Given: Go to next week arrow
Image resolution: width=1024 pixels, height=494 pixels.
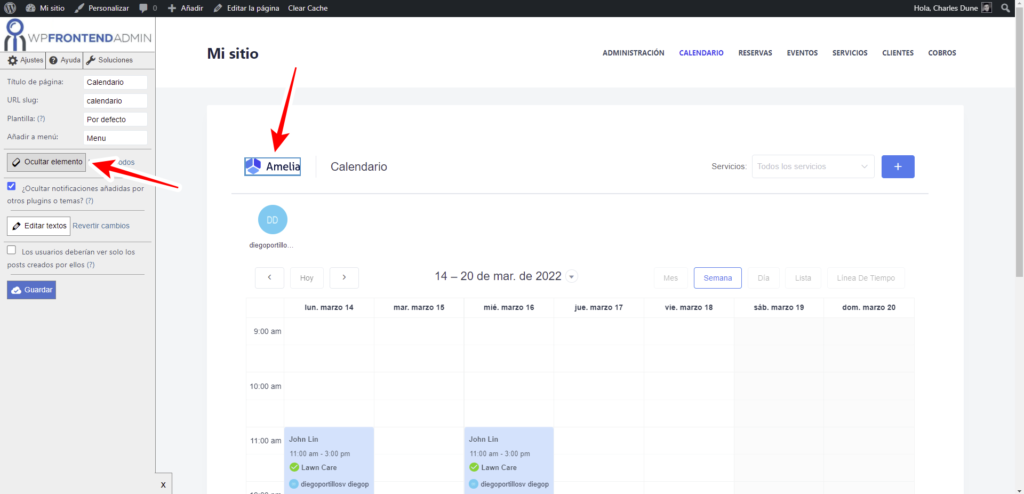Looking at the screenshot, I should coord(344,278).
